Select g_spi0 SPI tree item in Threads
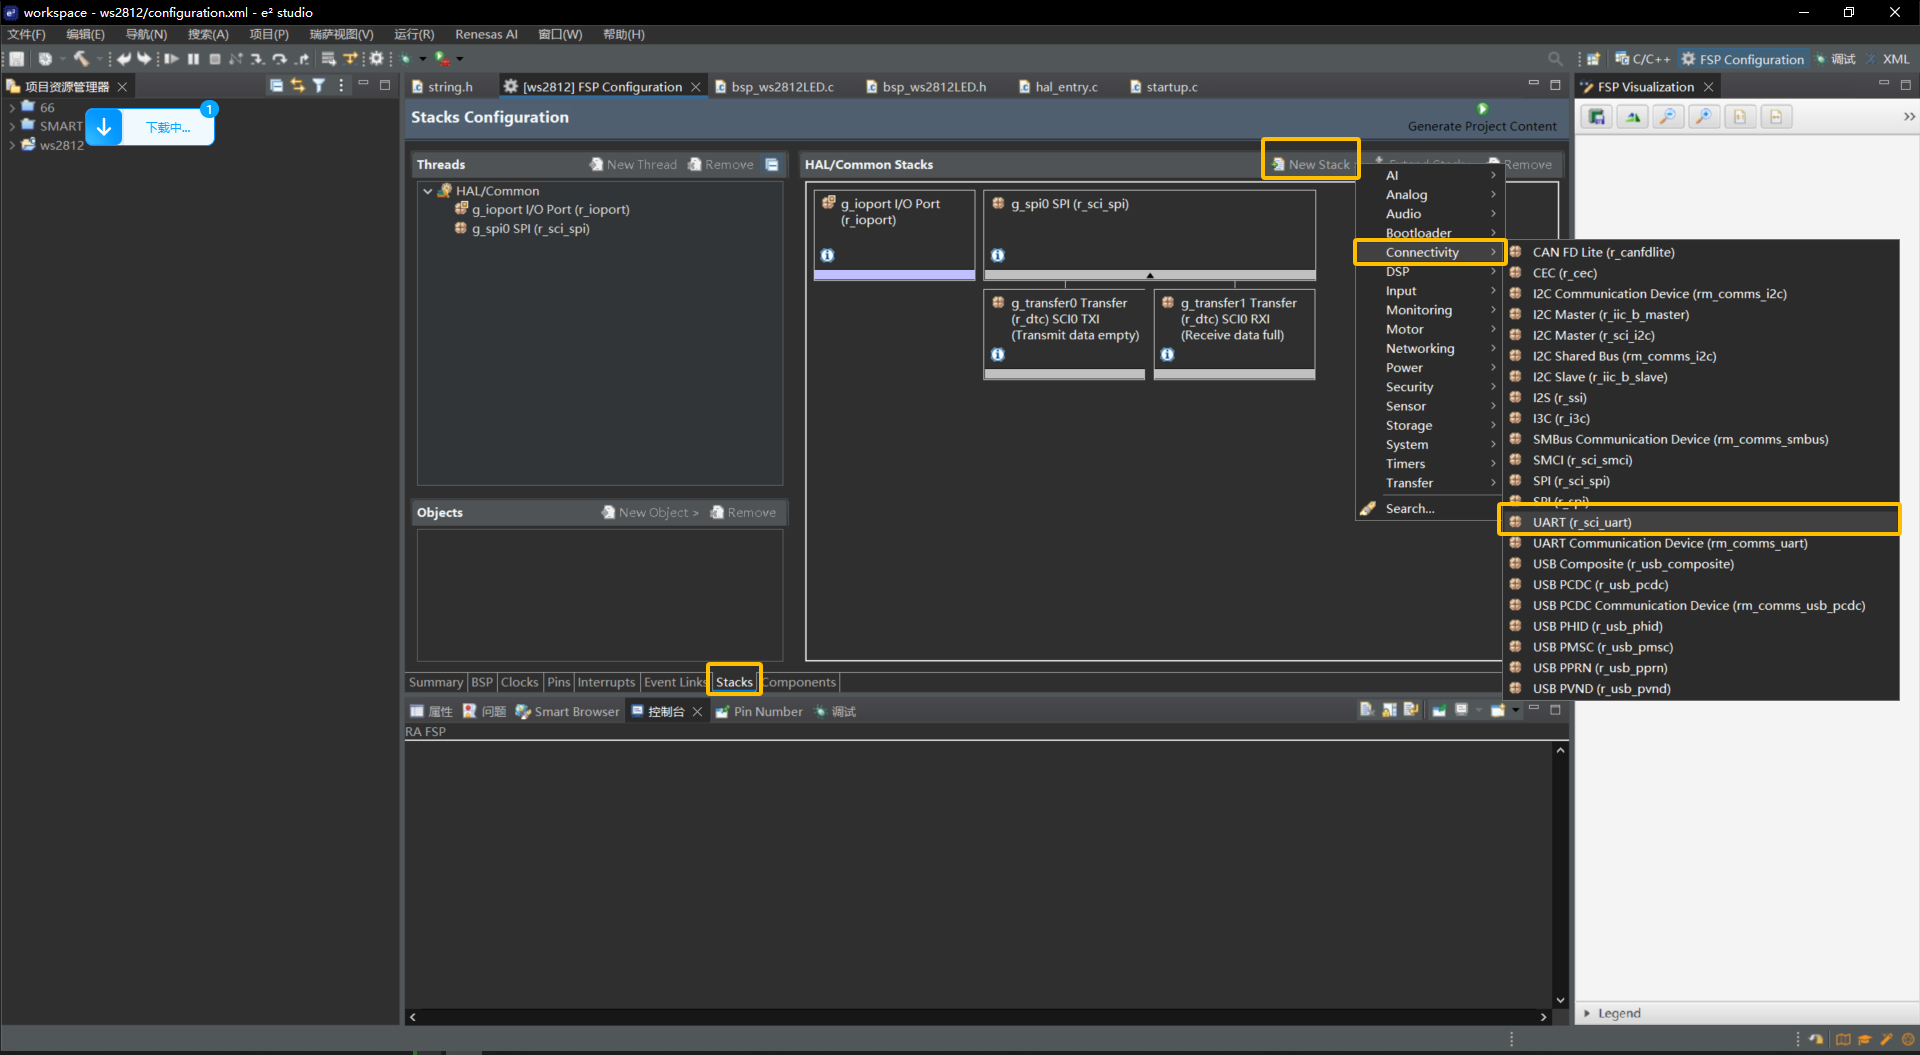This screenshot has width=1920, height=1055. tap(522, 229)
